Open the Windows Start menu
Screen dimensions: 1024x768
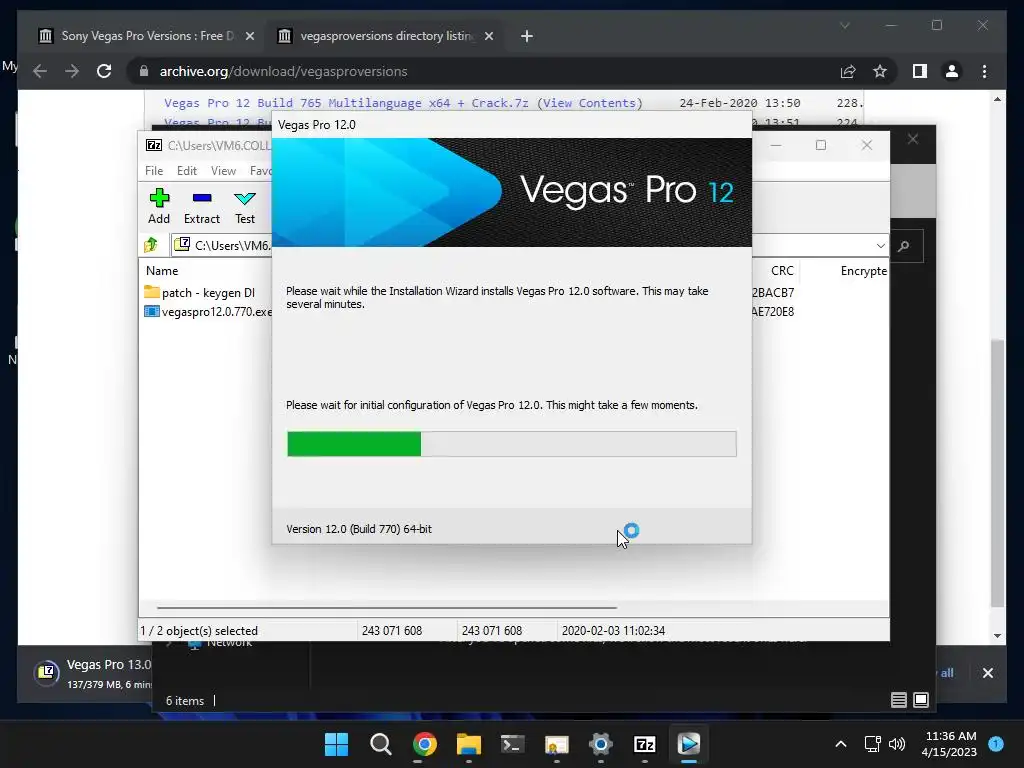tap(336, 744)
